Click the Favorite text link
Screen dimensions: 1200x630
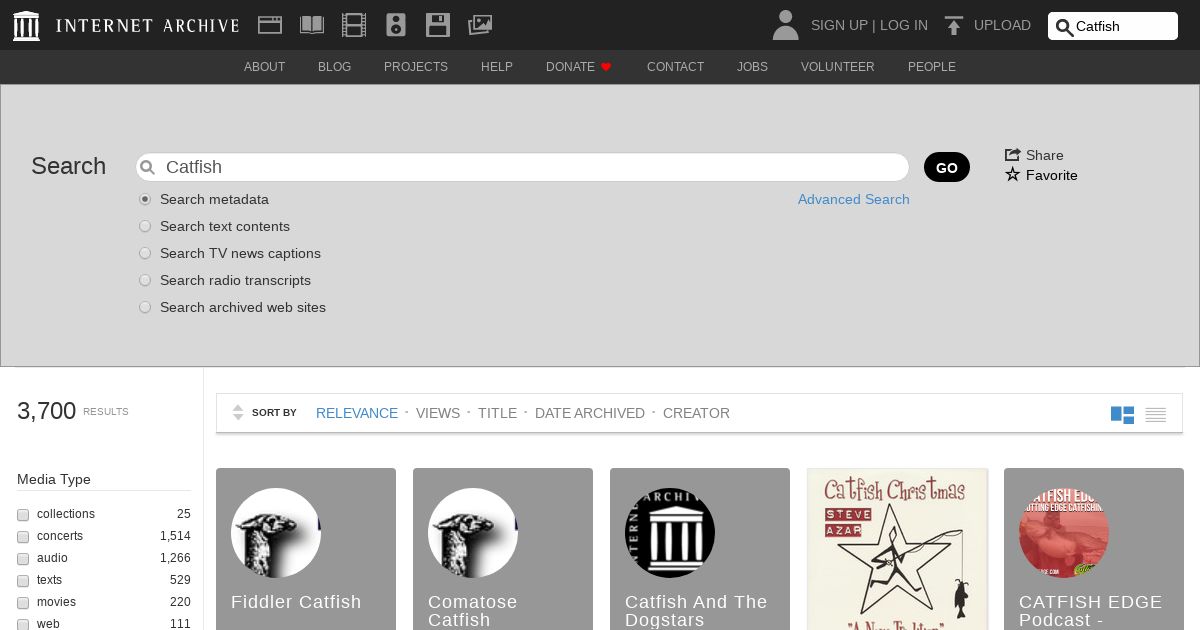tap(1052, 175)
